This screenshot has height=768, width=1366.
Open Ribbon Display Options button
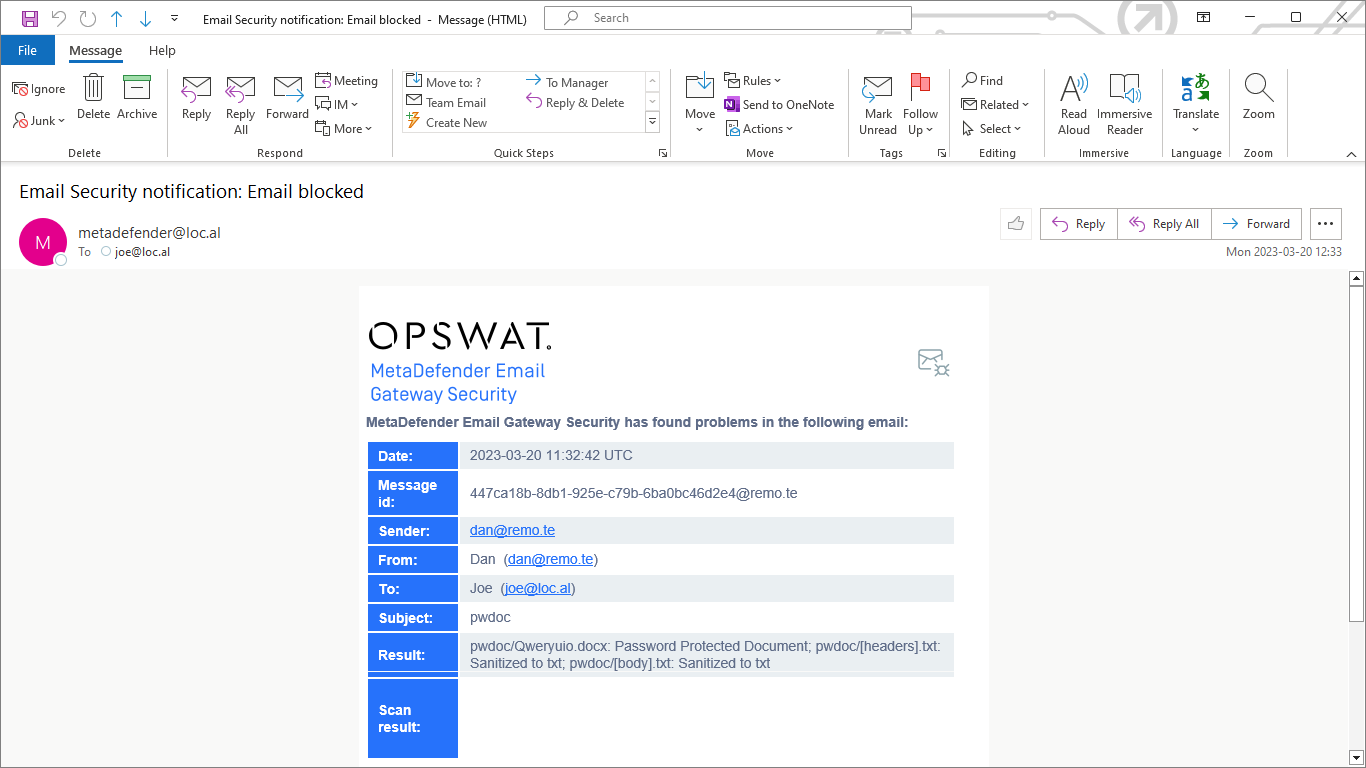pyautogui.click(x=1204, y=18)
